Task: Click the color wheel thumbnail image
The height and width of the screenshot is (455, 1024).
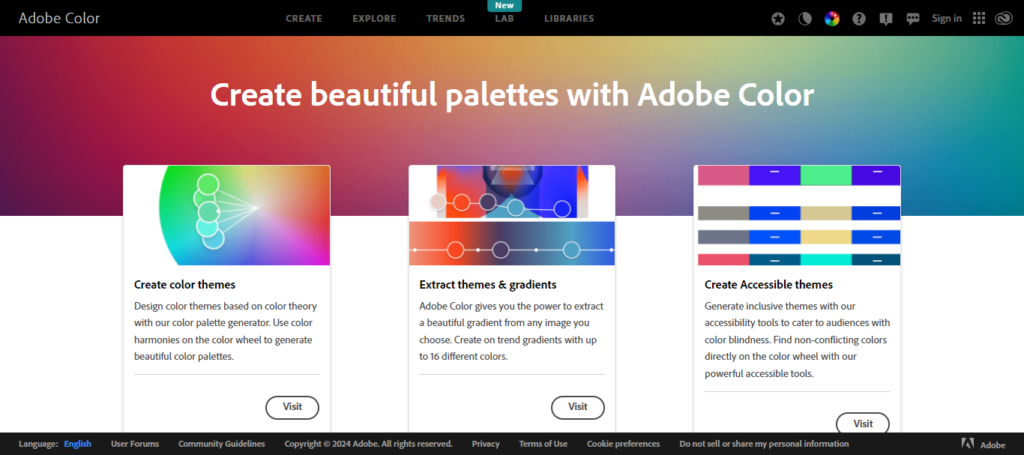Action: click(227, 215)
